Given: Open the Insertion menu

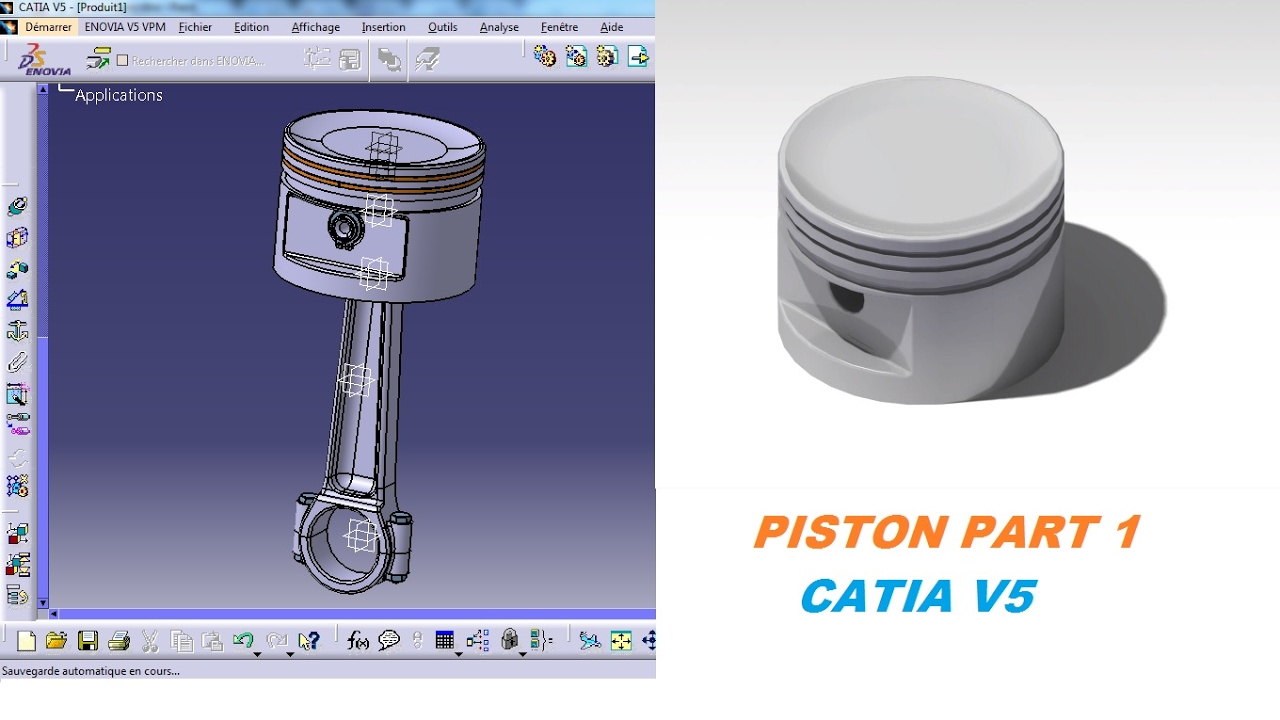Looking at the screenshot, I should (383, 27).
